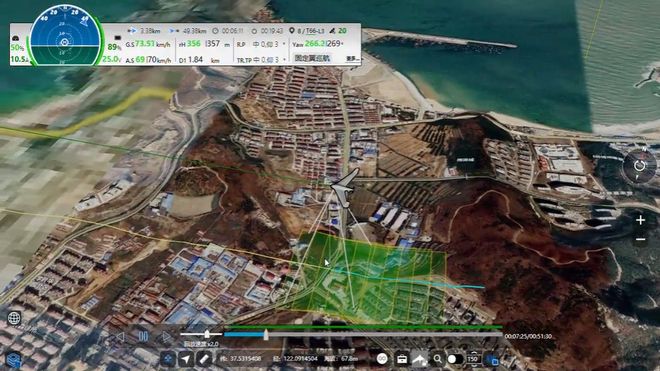The width and height of the screenshot is (660, 371).
Task: Adjust the playback speed x2.0 slider
Action: point(207,334)
